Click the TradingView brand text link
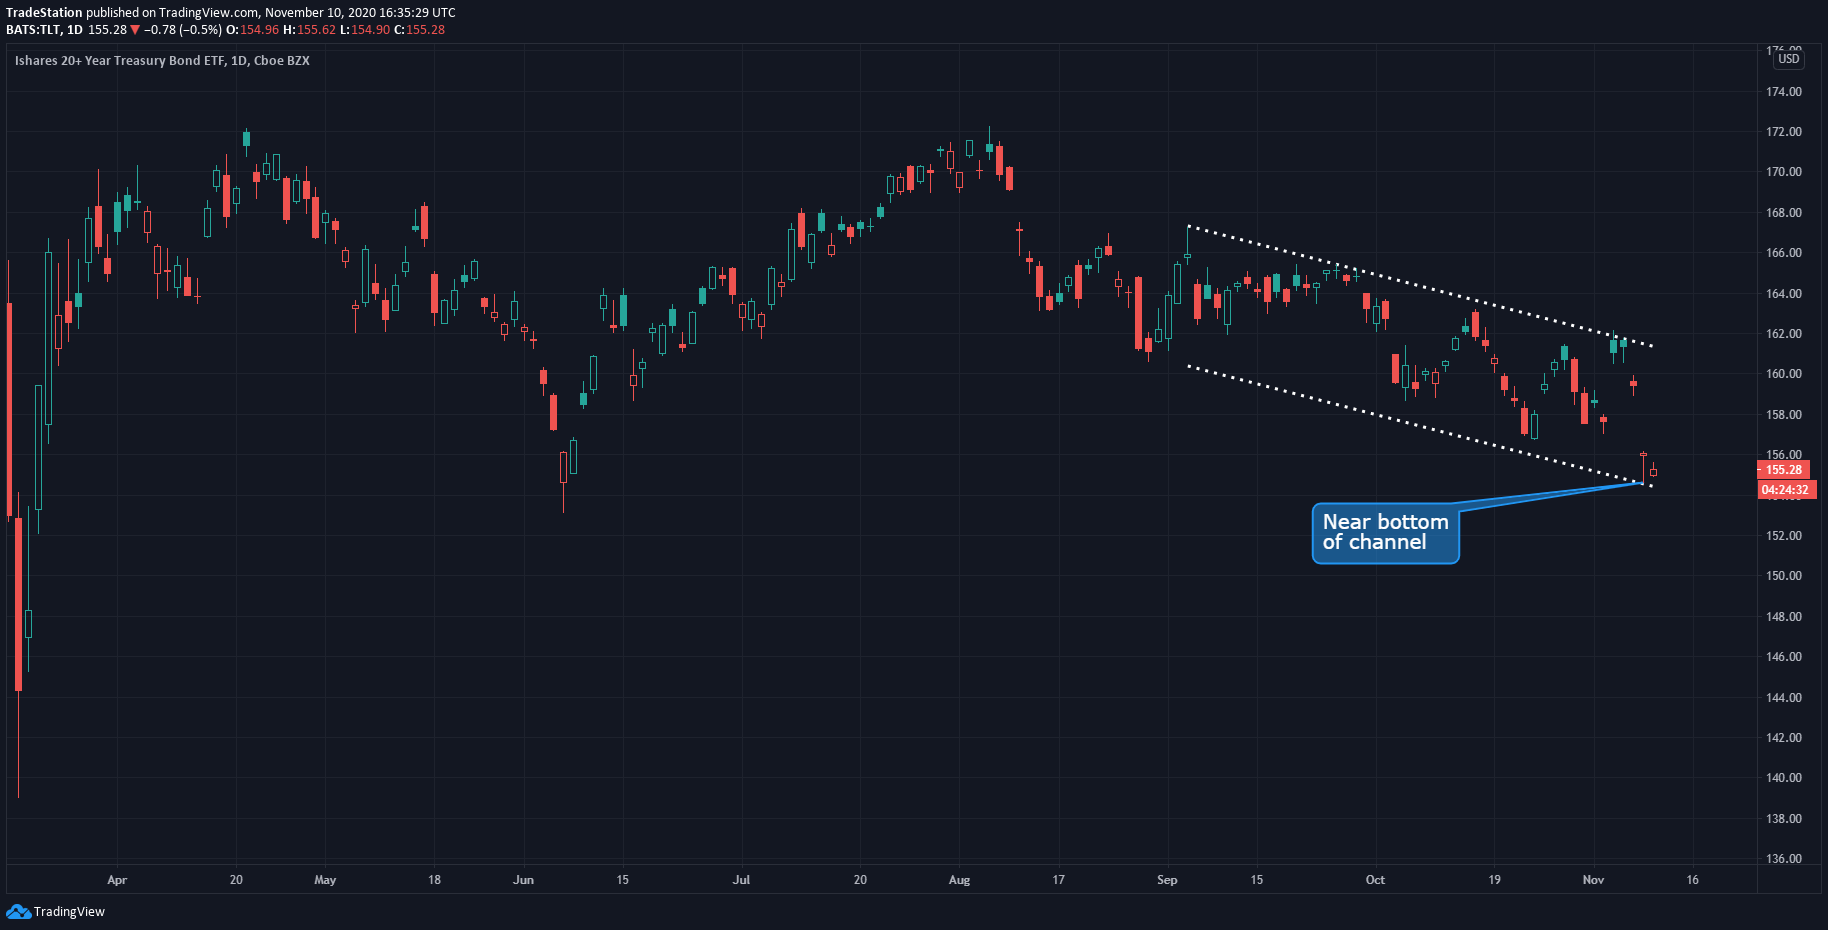 (x=69, y=912)
